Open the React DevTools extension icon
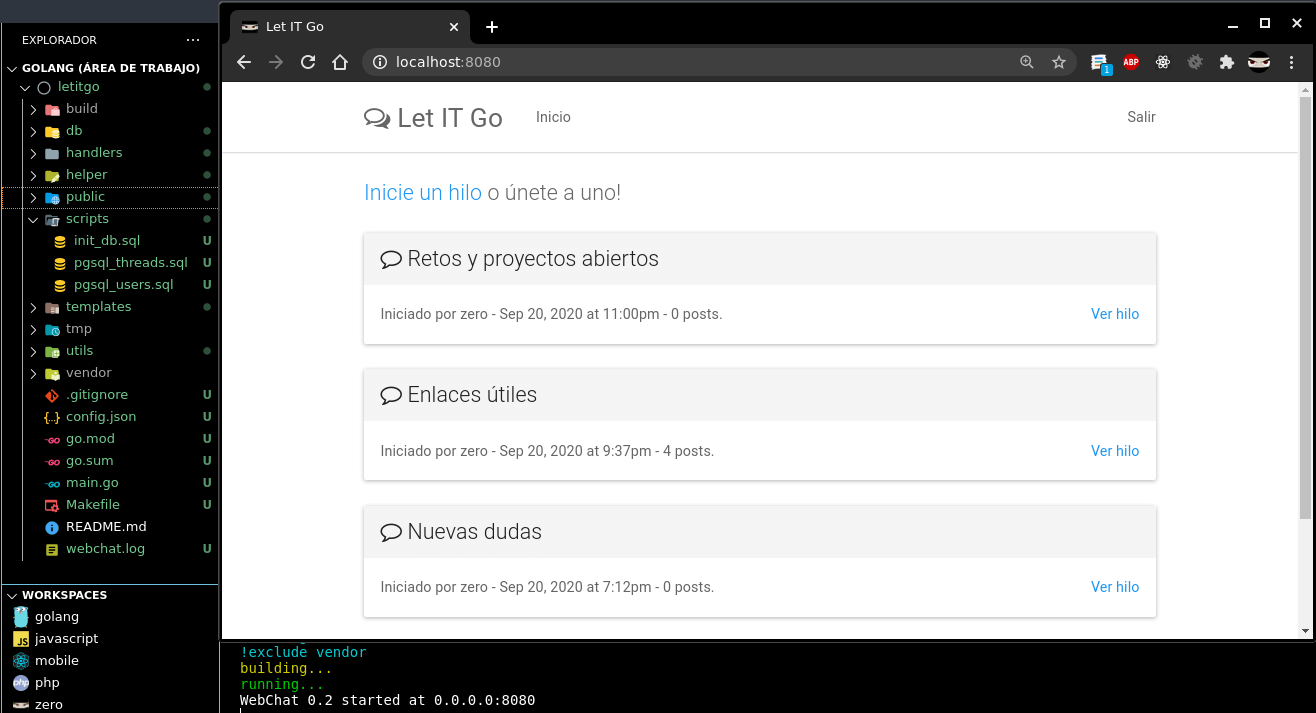The height and width of the screenshot is (713, 1316). [1163, 62]
